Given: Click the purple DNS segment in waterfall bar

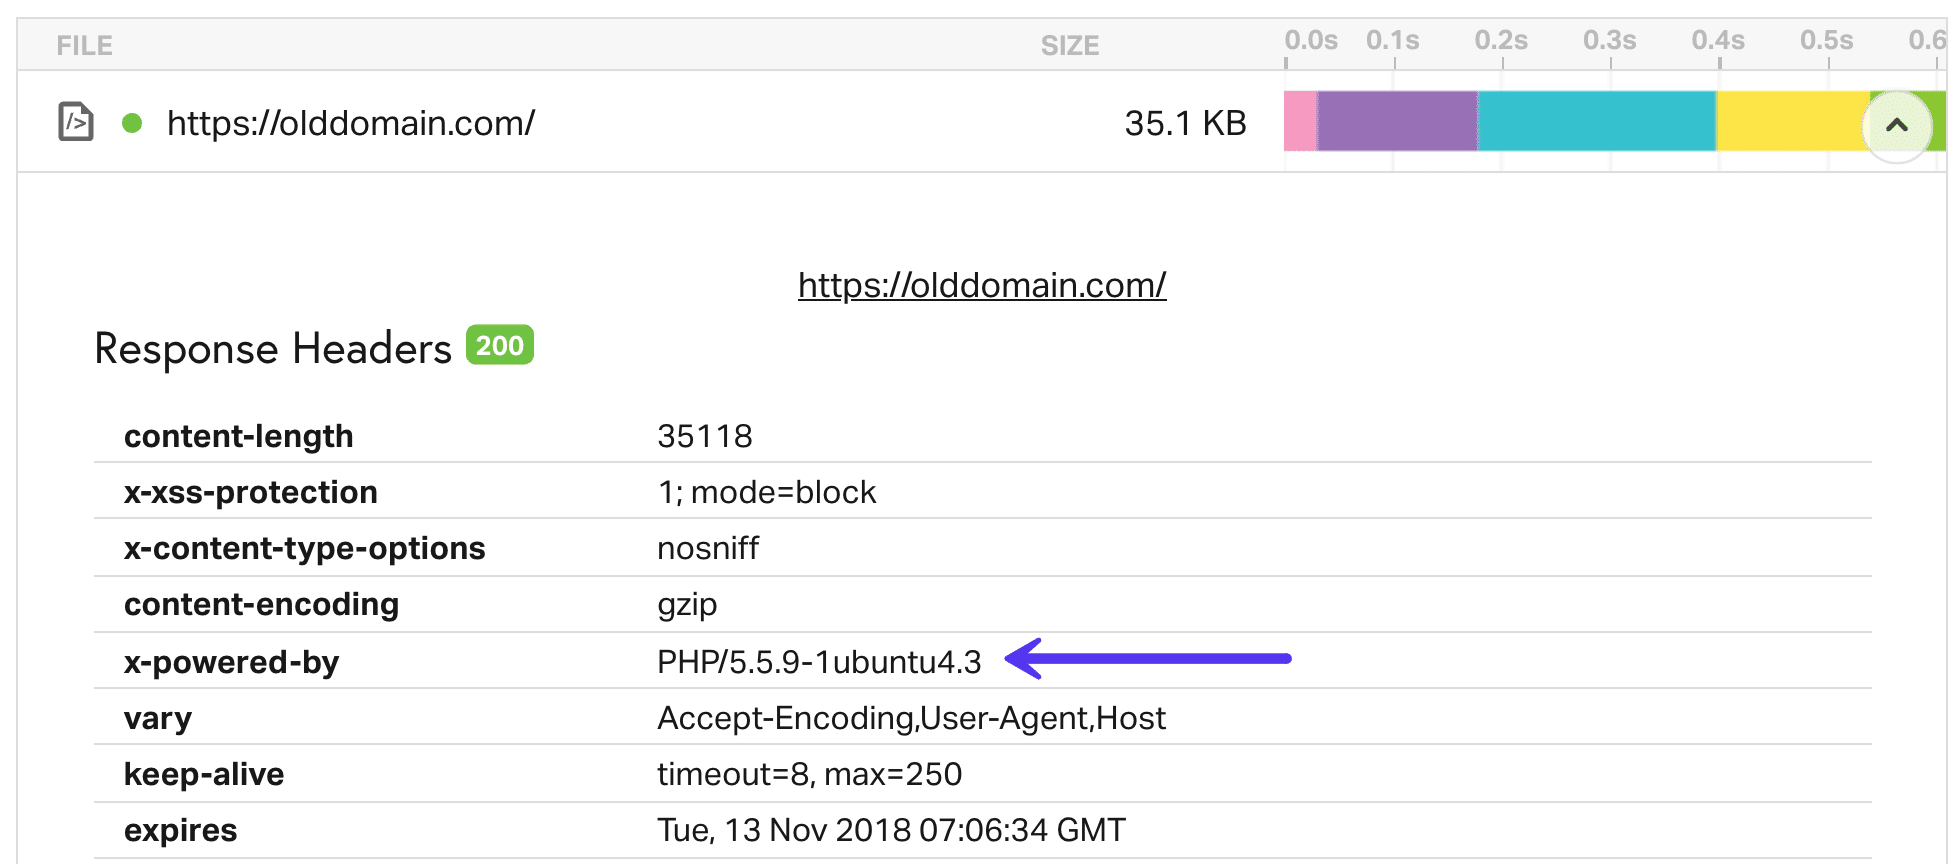Looking at the screenshot, I should coord(1395,123).
